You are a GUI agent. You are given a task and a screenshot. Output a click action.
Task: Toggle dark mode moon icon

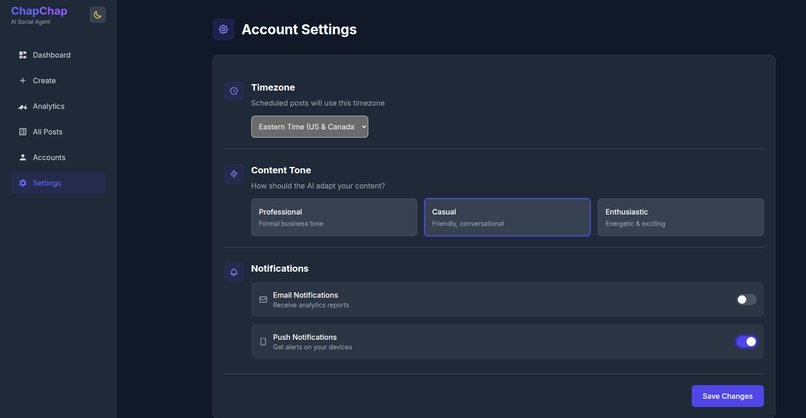click(x=97, y=14)
